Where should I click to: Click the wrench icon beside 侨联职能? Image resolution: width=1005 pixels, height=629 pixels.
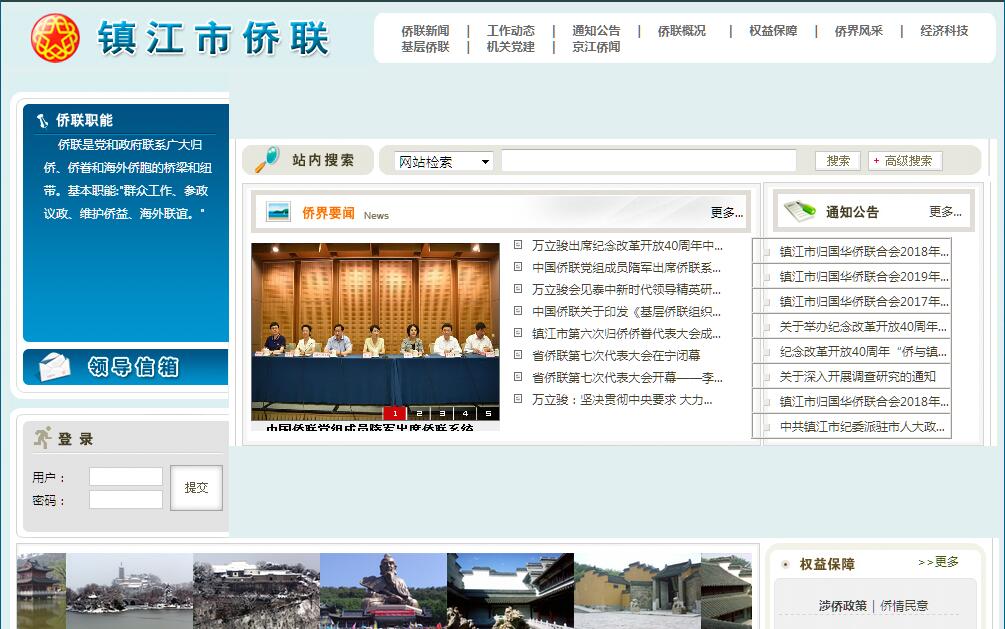click(x=42, y=121)
